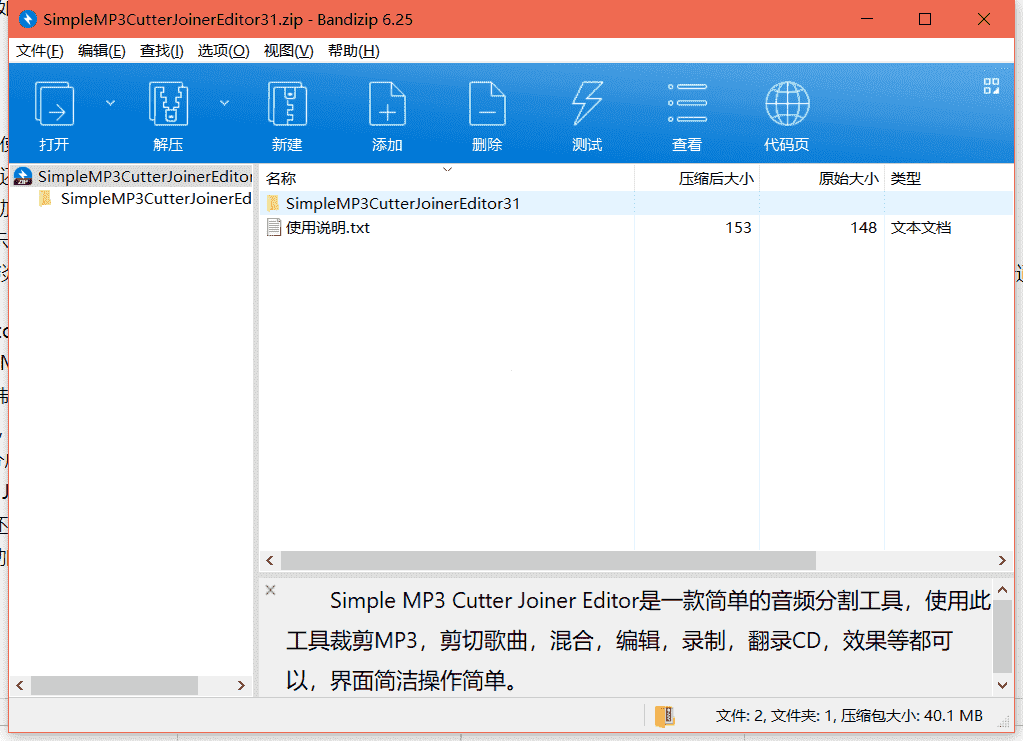Click the status bar file count text
The height and width of the screenshot is (741, 1023).
tap(849, 716)
